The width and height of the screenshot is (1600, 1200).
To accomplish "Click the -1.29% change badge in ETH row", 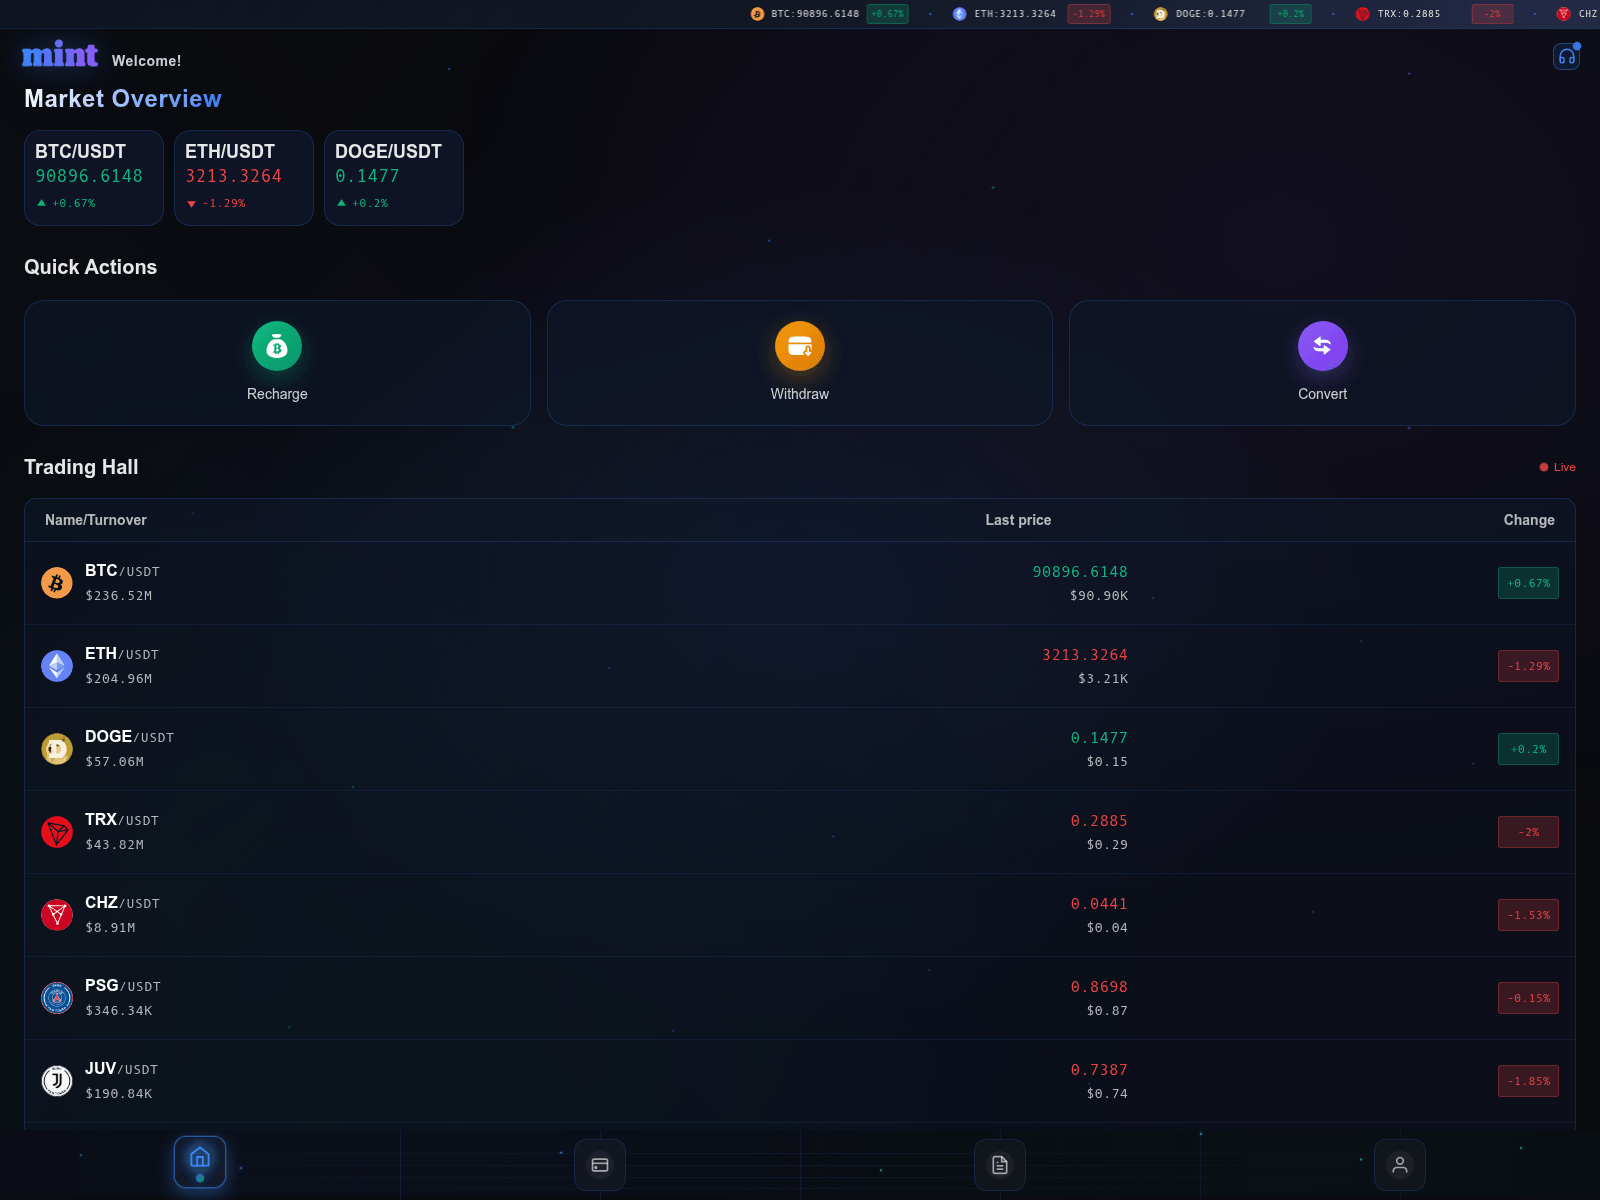I will pyautogui.click(x=1528, y=666).
